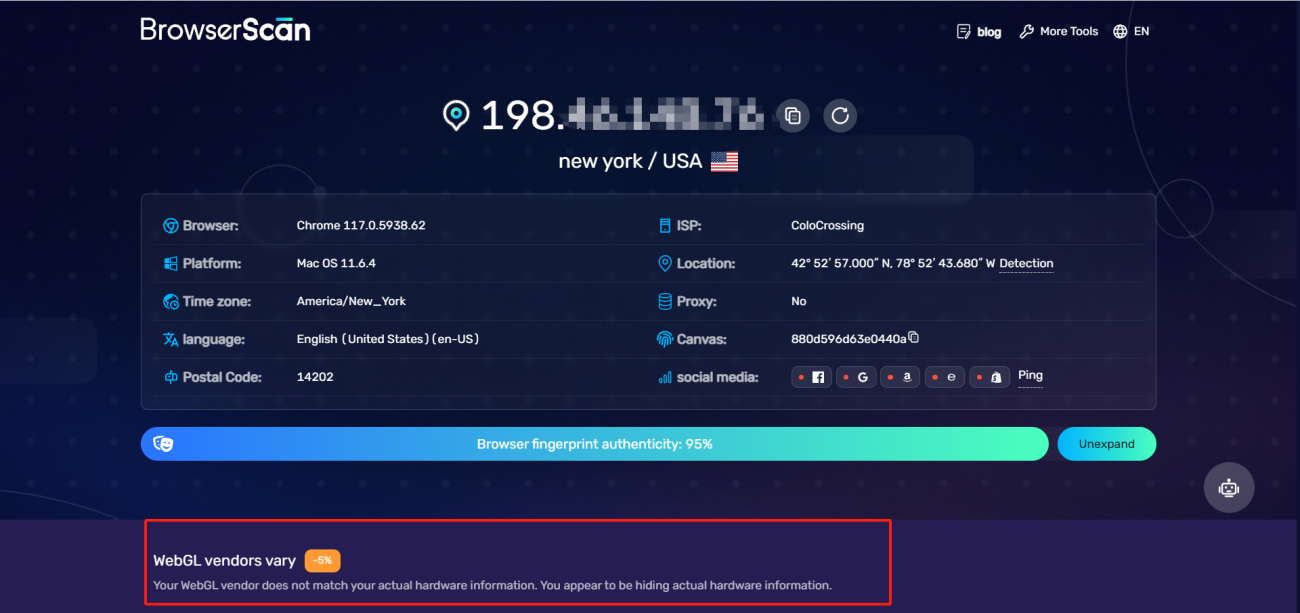The width and height of the screenshot is (1300, 613).
Task: Click the Ping link
Action: pyautogui.click(x=1030, y=376)
